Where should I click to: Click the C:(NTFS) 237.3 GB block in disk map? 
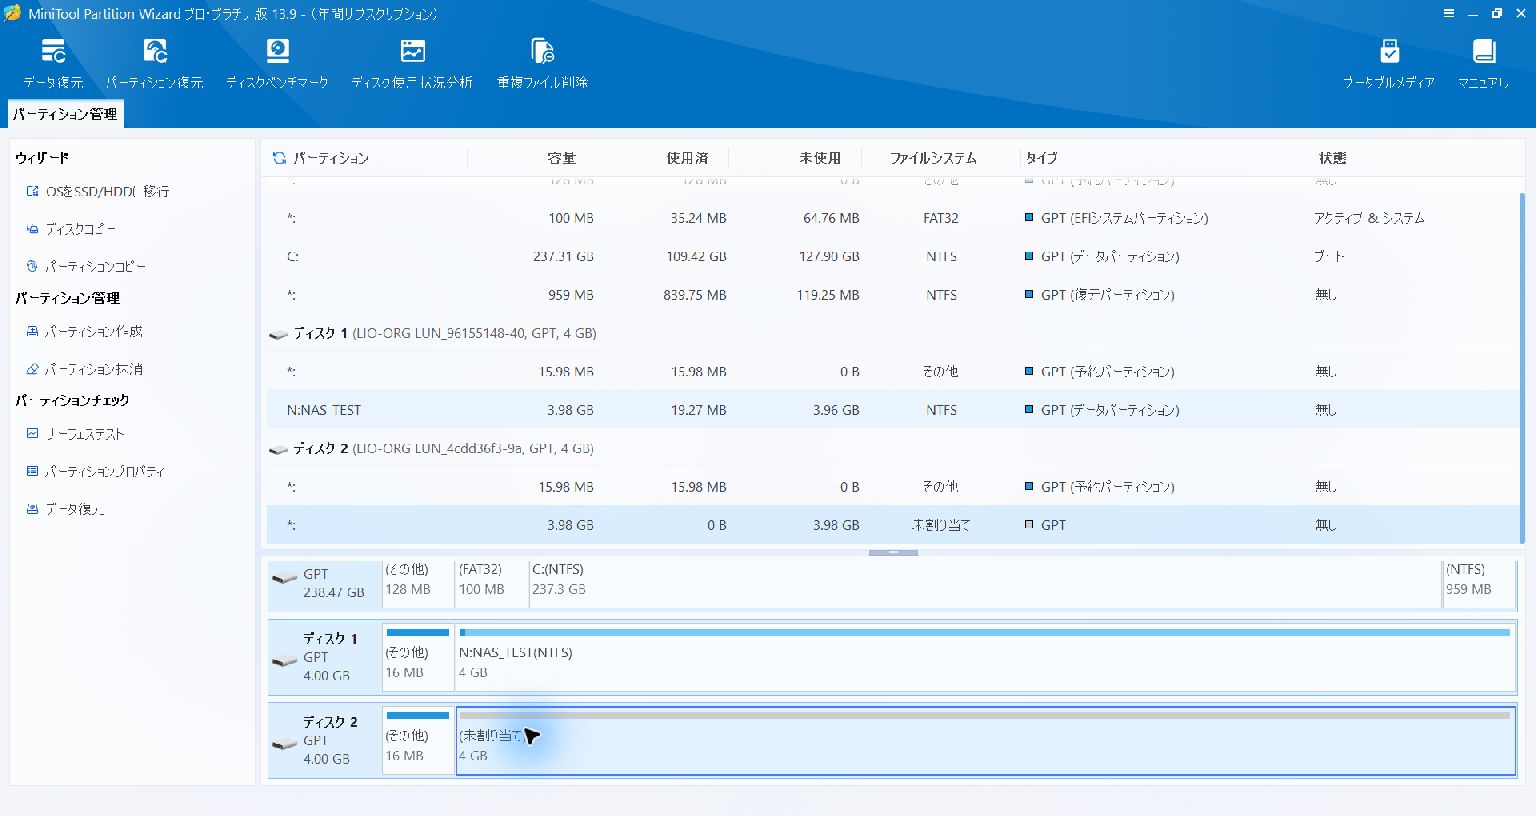pos(984,583)
